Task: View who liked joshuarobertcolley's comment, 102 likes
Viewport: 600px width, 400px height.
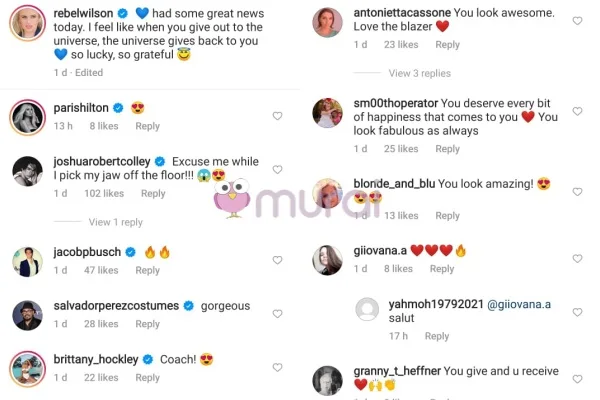Action: pyautogui.click(x=104, y=193)
